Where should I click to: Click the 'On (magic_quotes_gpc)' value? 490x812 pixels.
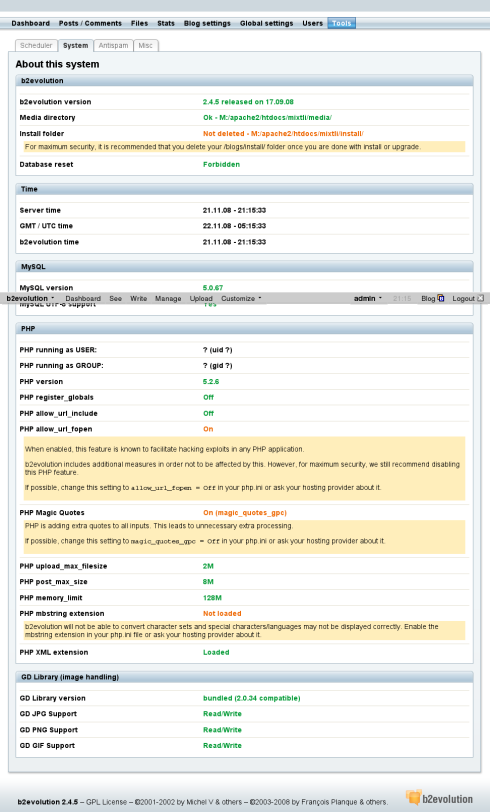[x=244, y=513]
